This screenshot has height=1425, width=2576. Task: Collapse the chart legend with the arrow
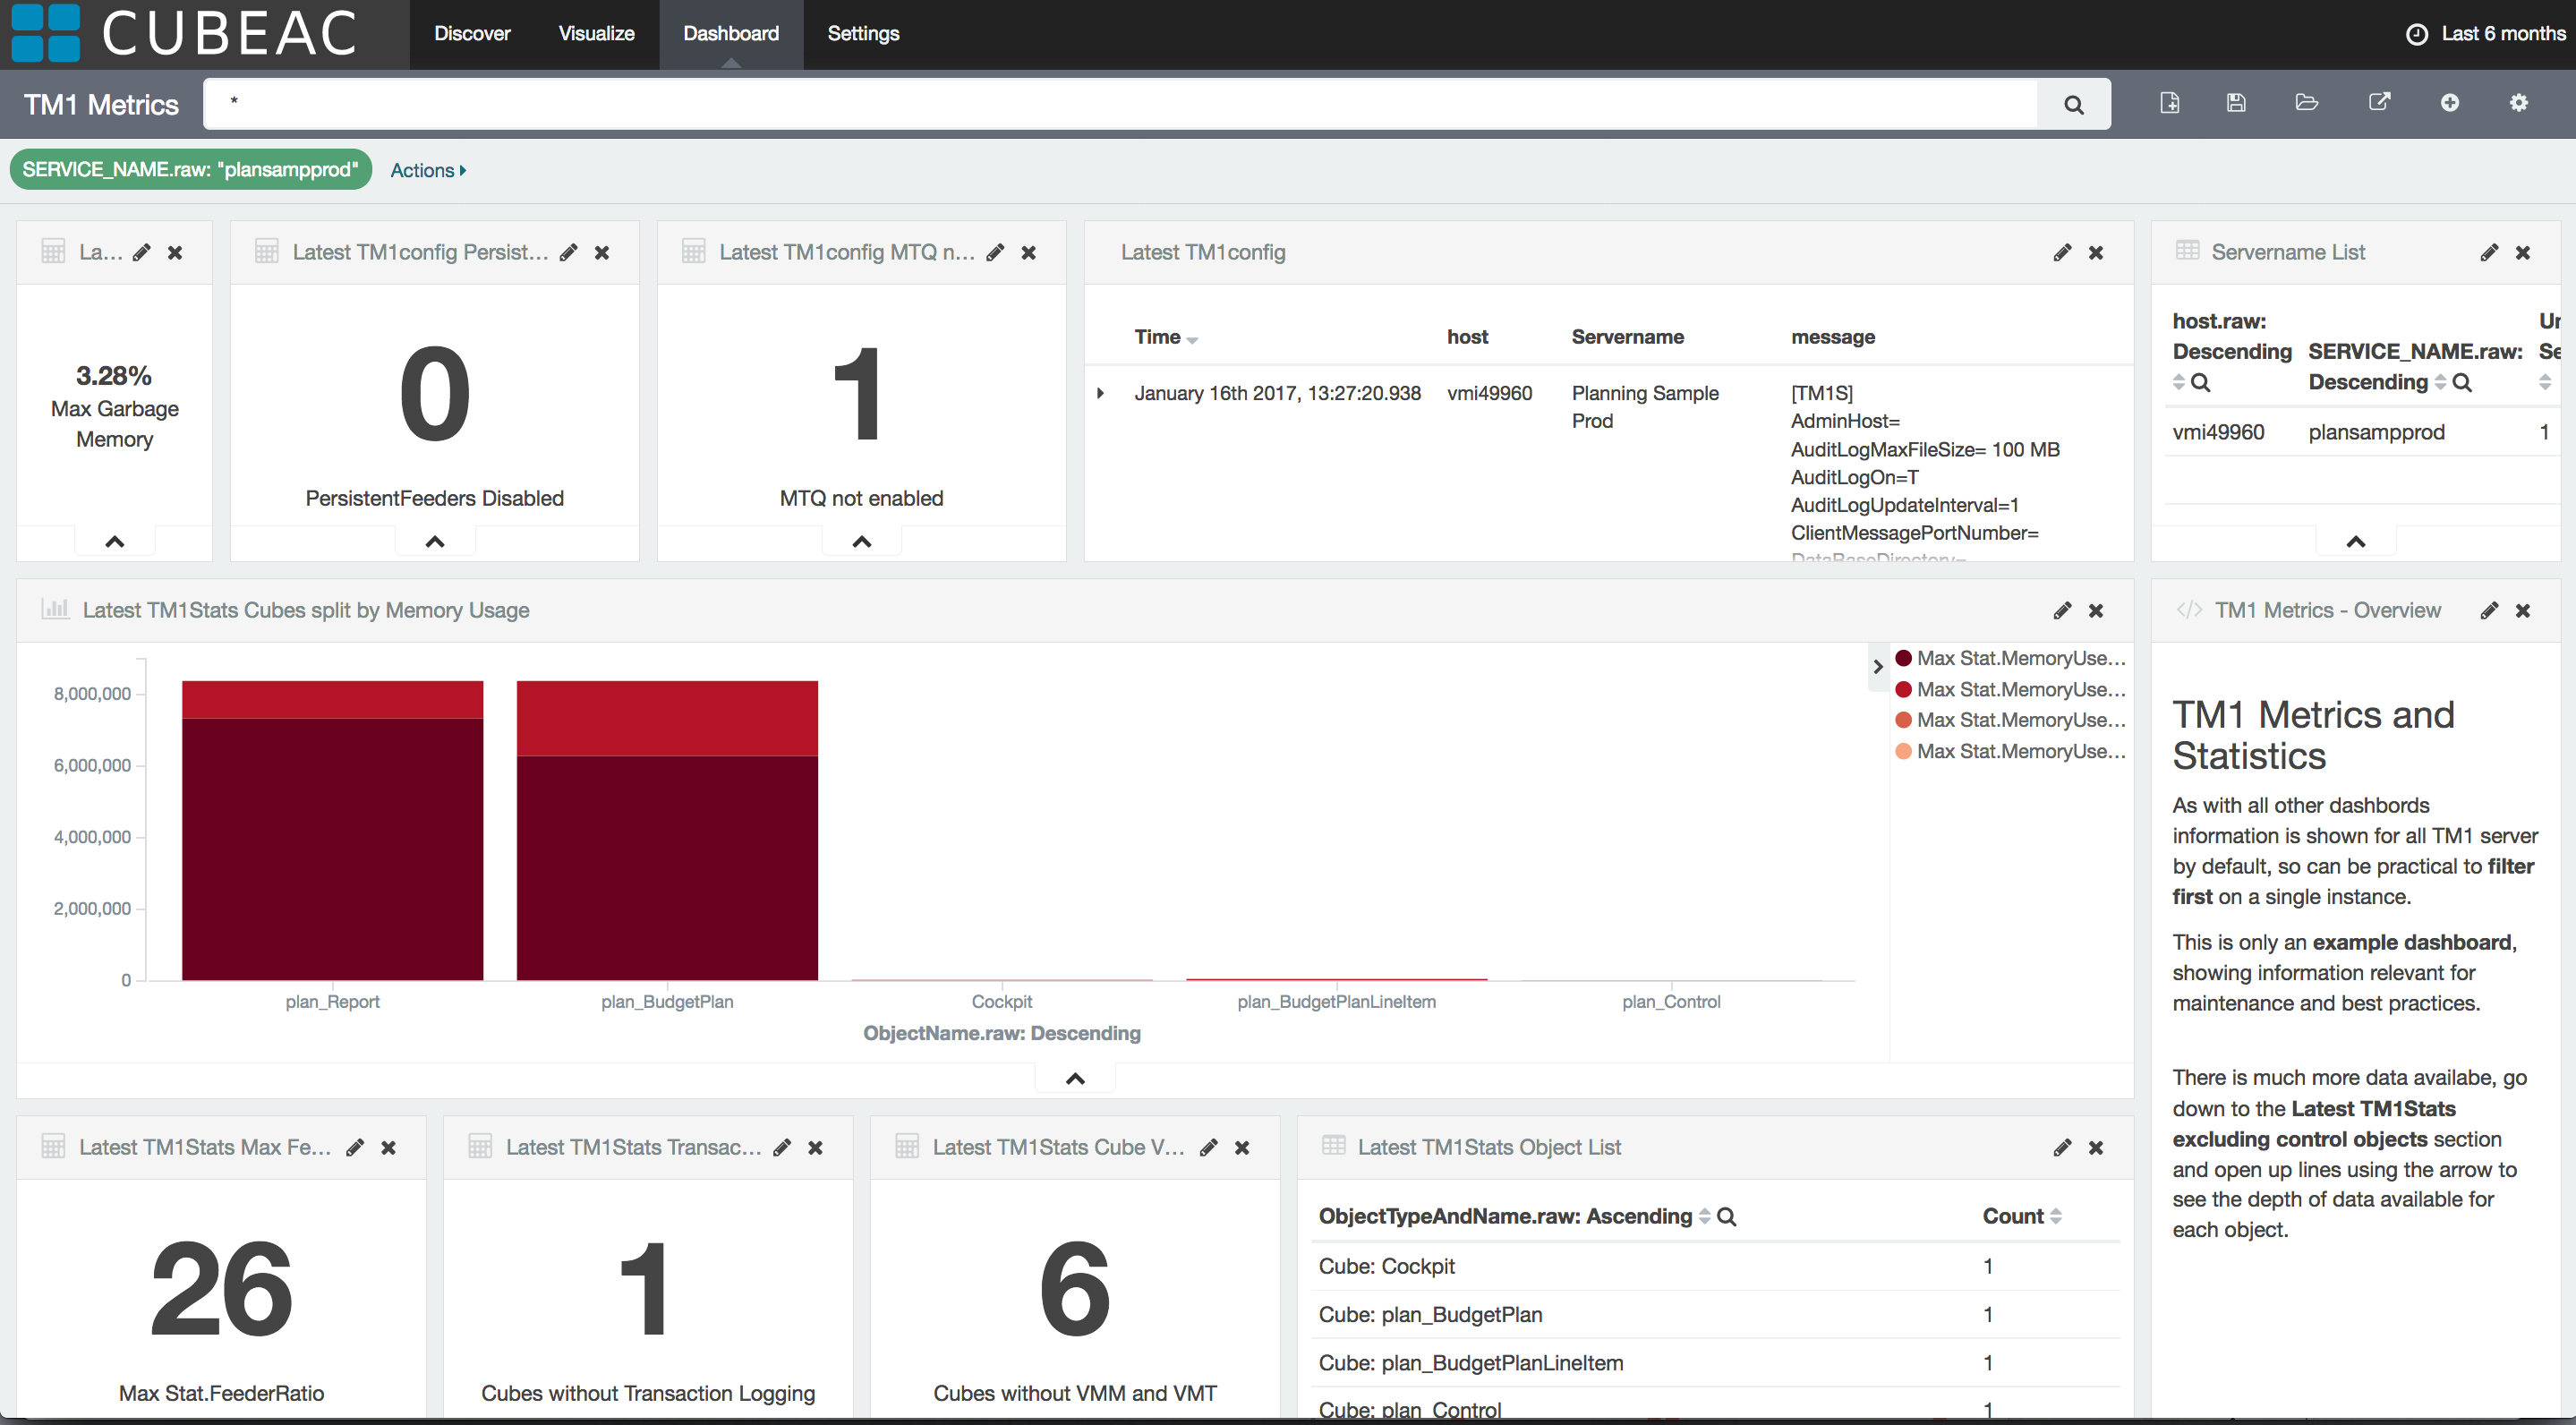pos(1878,667)
